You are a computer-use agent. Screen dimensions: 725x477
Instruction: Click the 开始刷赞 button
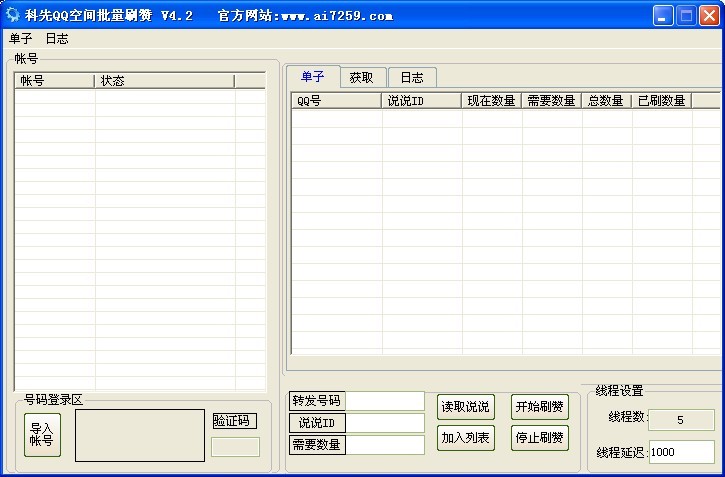pos(539,407)
